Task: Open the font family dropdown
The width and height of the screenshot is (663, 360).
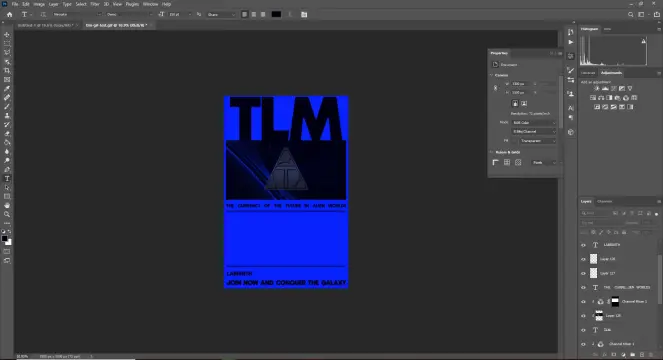Action: point(77,14)
